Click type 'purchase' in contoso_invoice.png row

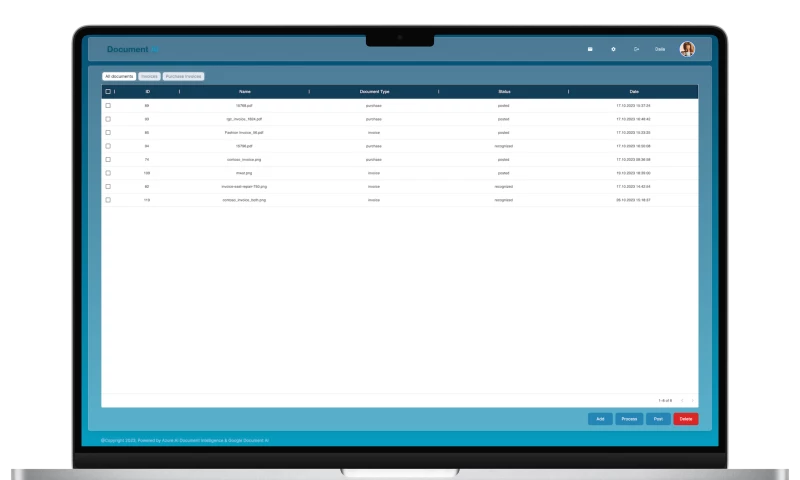click(x=374, y=160)
